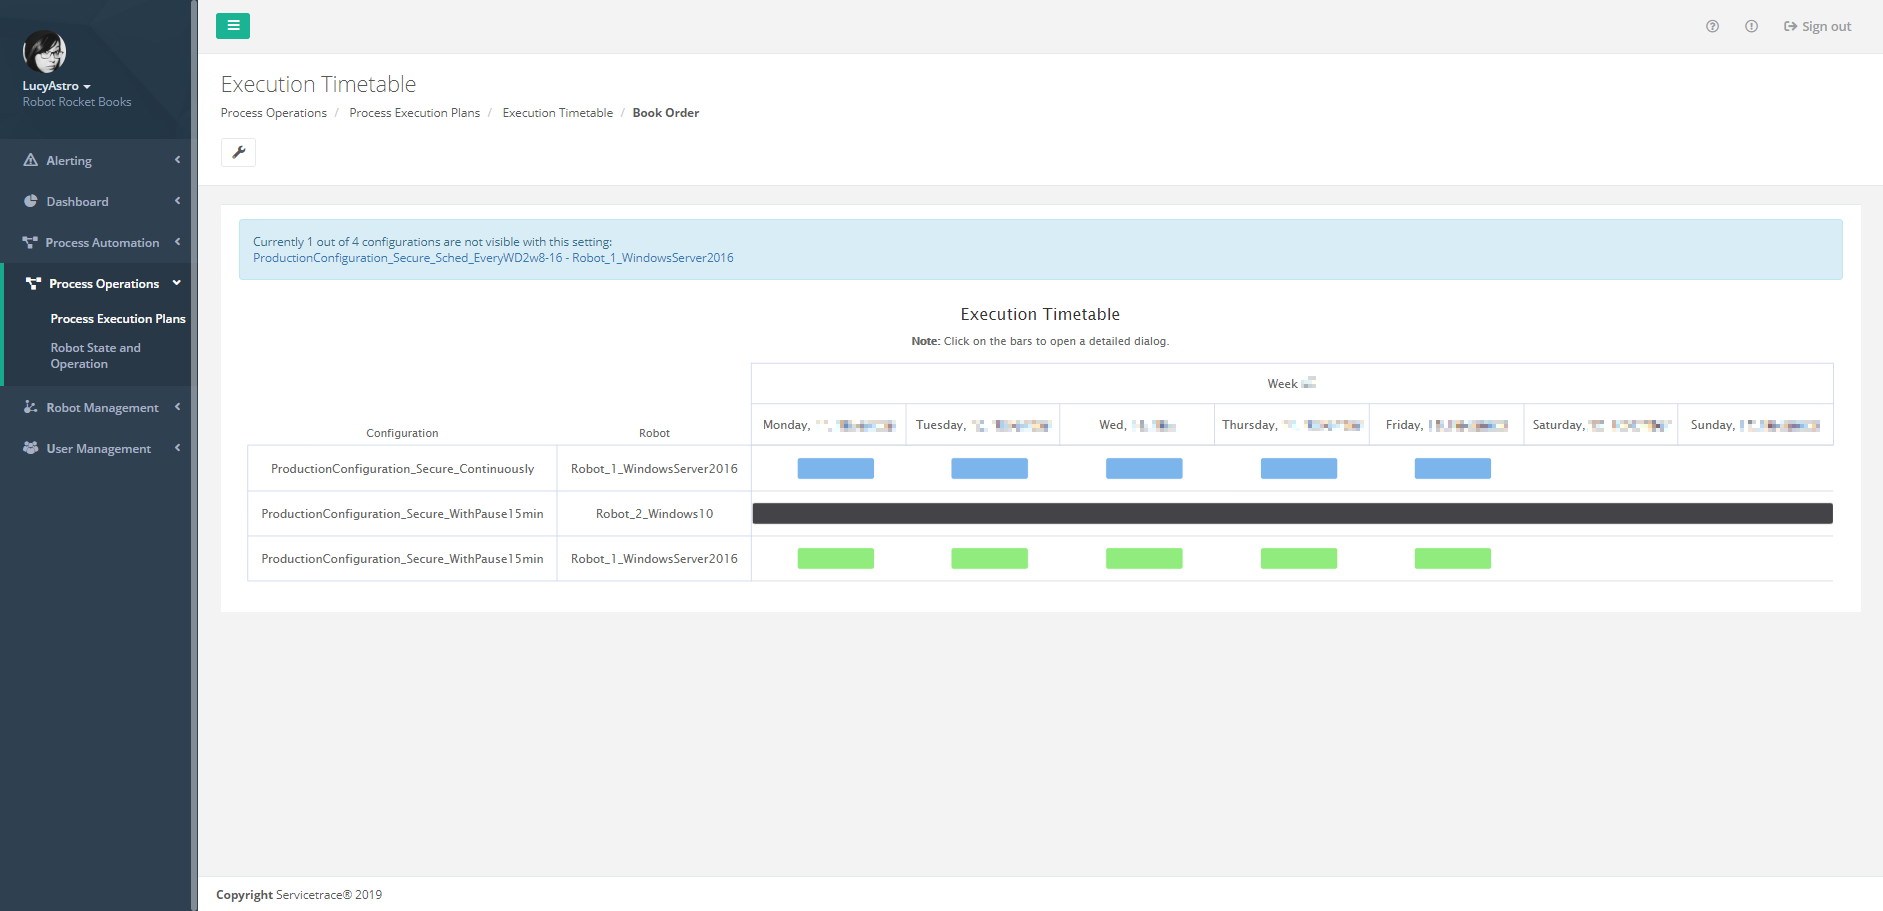Open the LucyAstro user dropdown
1883x911 pixels.
pyautogui.click(x=54, y=85)
